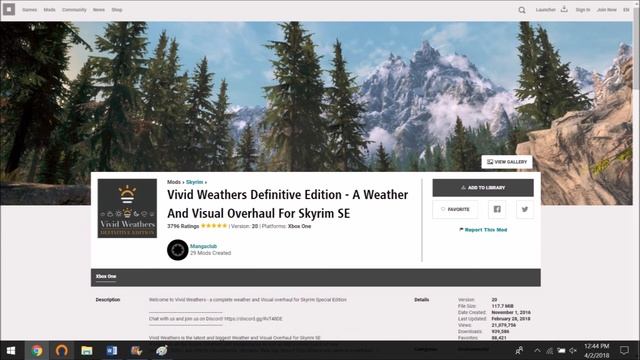The height and width of the screenshot is (360, 640).
Task: Open the Action Center notifications icon
Action: (x=624, y=350)
